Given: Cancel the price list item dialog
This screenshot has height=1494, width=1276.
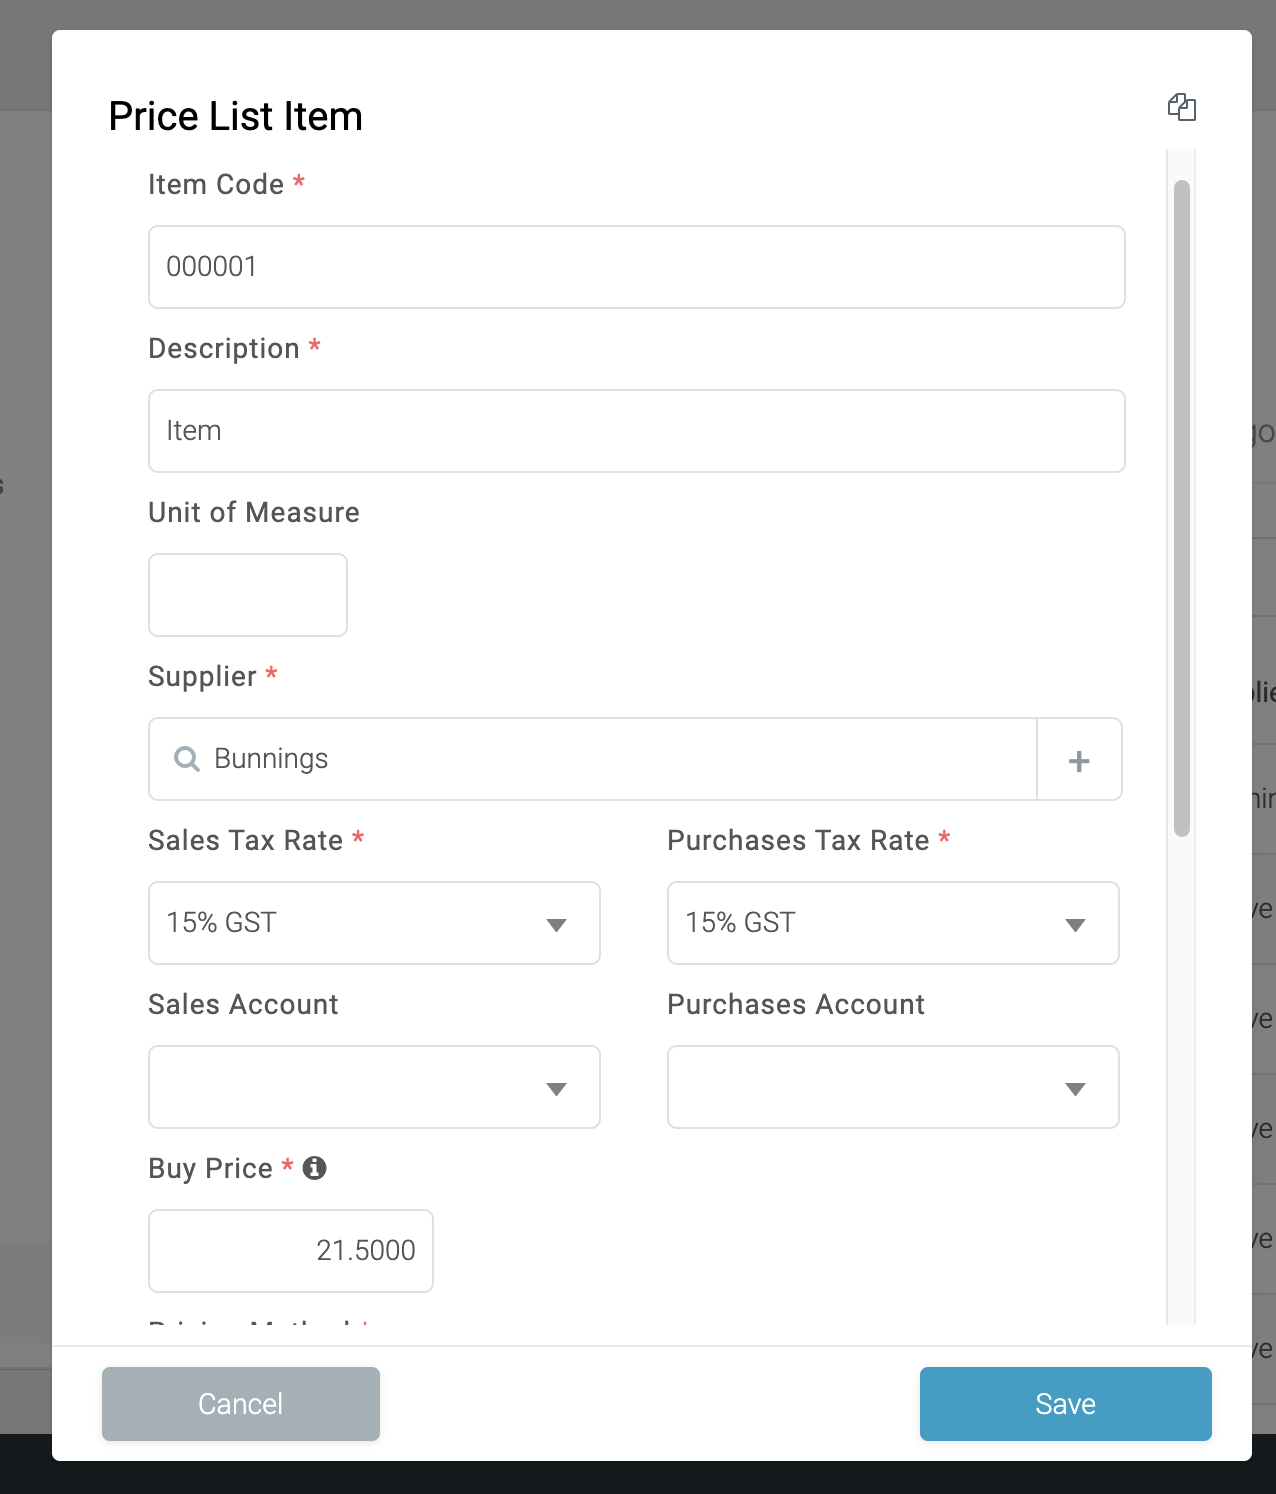Looking at the screenshot, I should click(x=241, y=1404).
